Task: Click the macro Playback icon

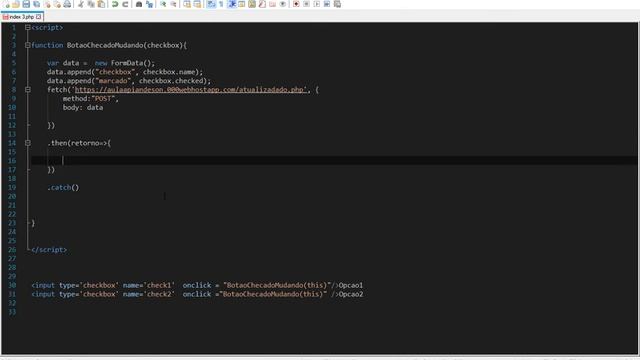Action: pyautogui.click(x=317, y=4)
